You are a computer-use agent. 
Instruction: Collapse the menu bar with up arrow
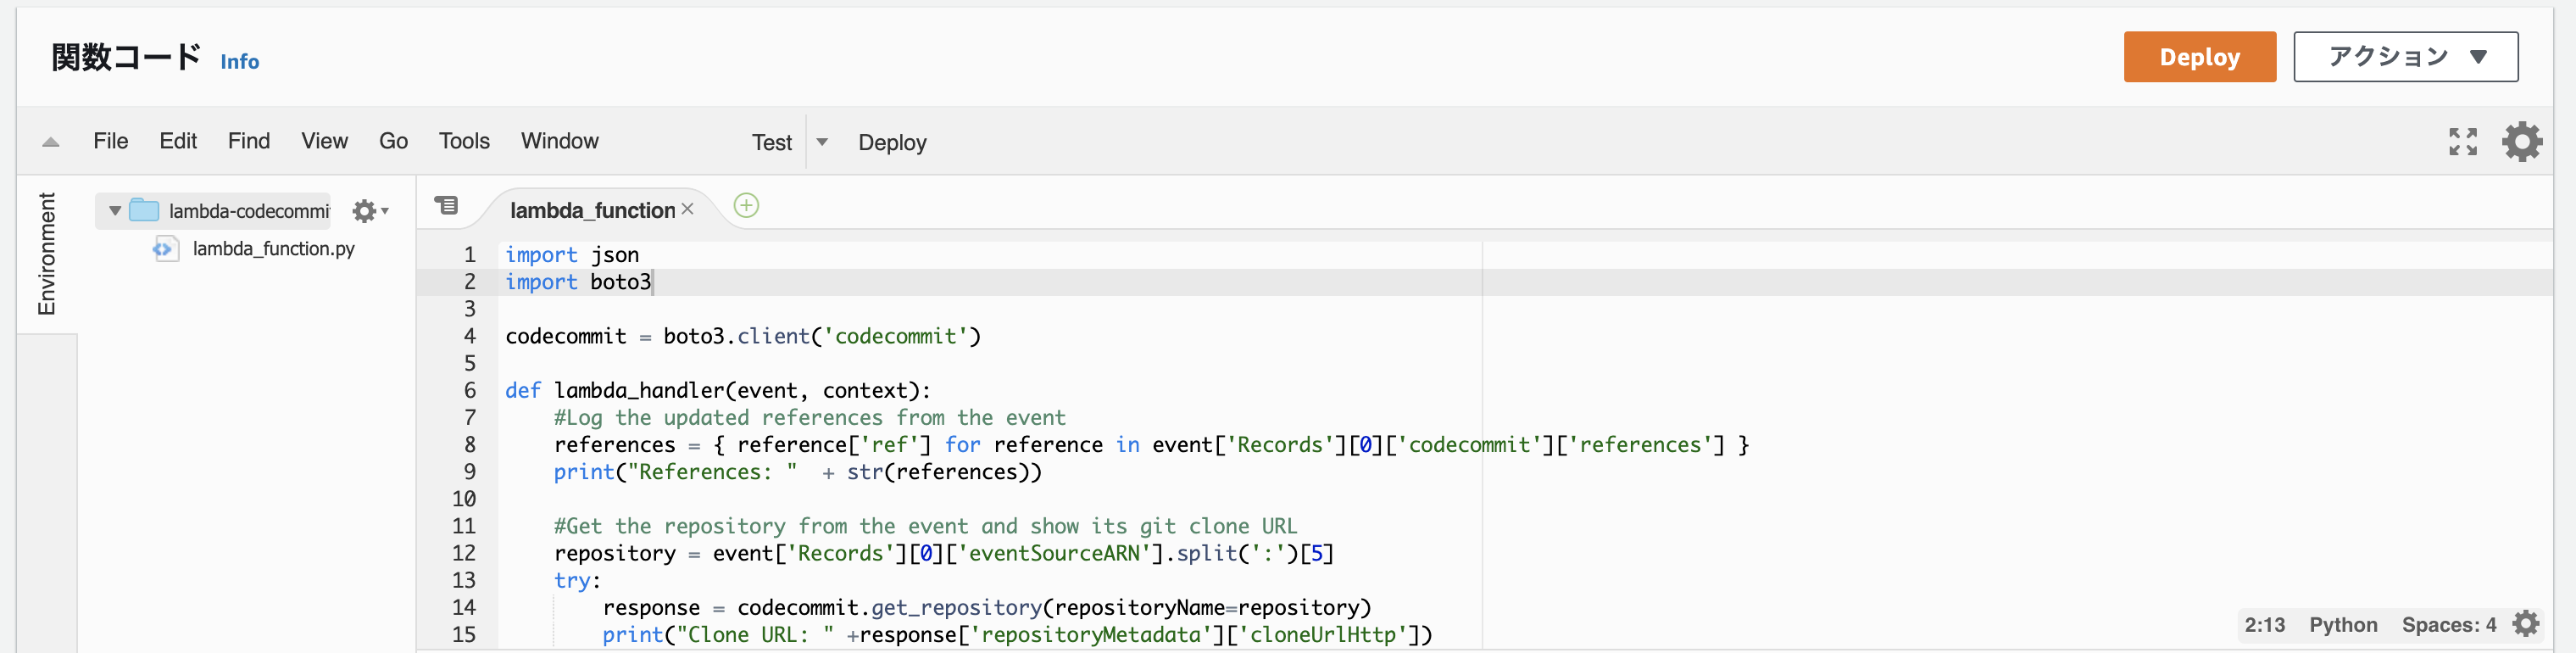click(51, 142)
